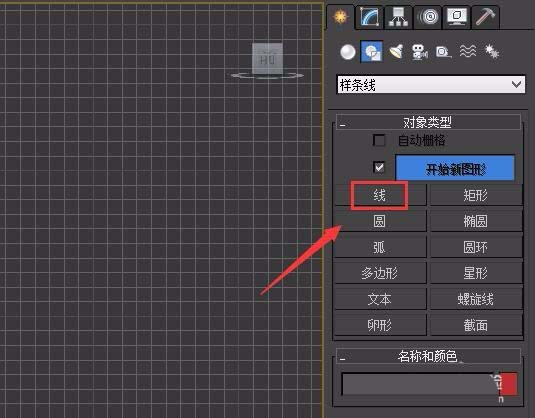Select the Space Warps wave icon
Screen dimensions: 535x418
(x=468, y=52)
